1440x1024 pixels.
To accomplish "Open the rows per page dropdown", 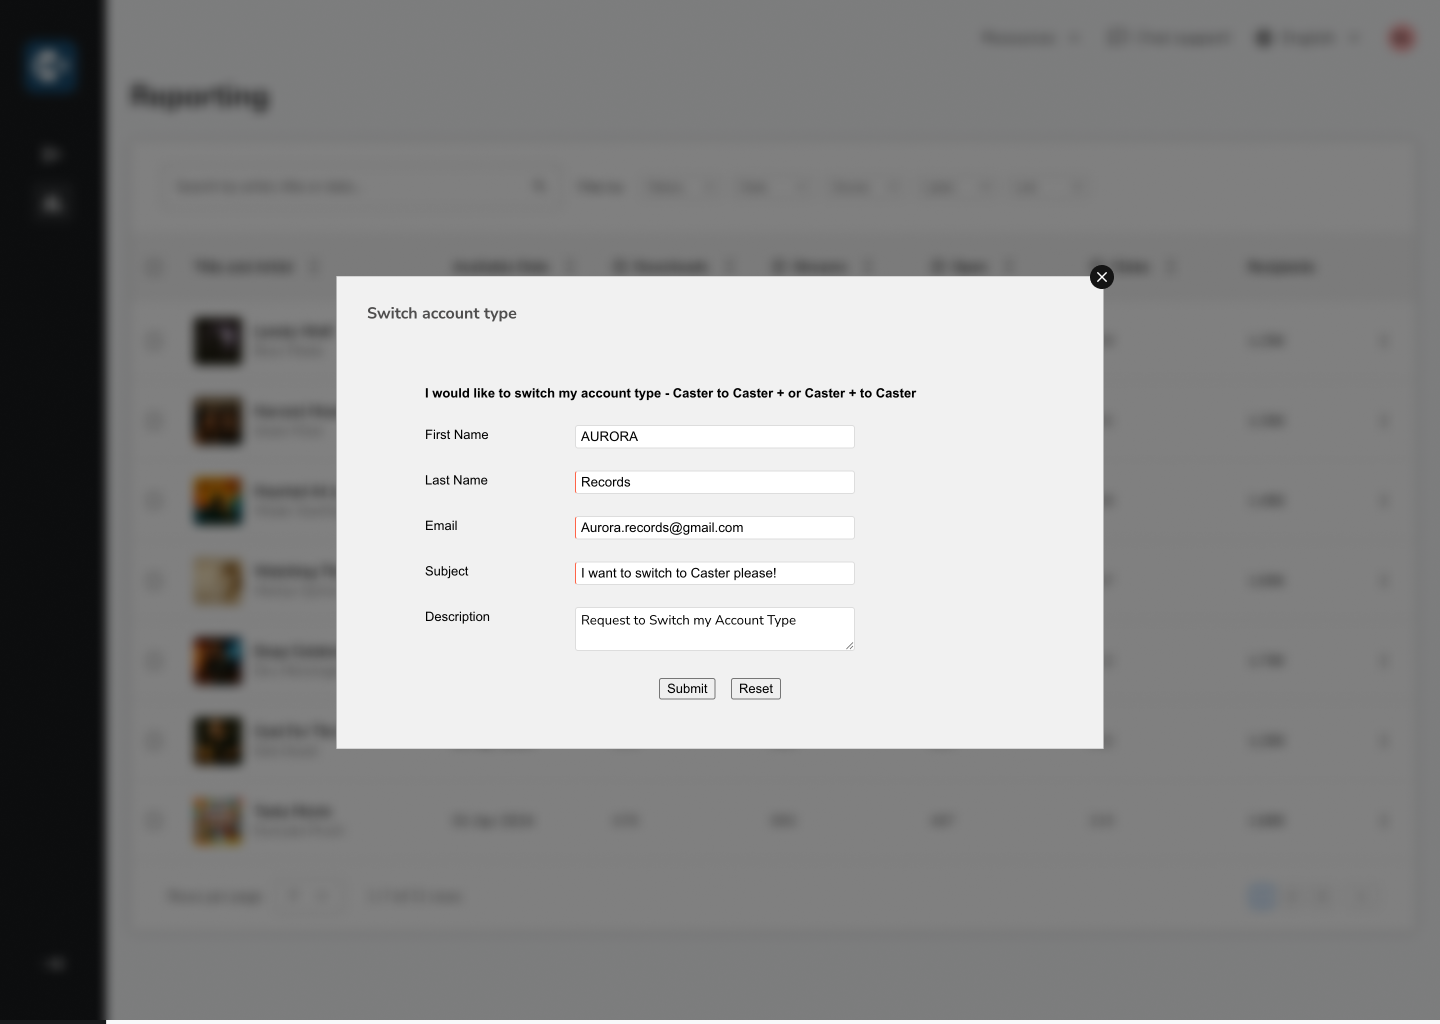I will (308, 897).
